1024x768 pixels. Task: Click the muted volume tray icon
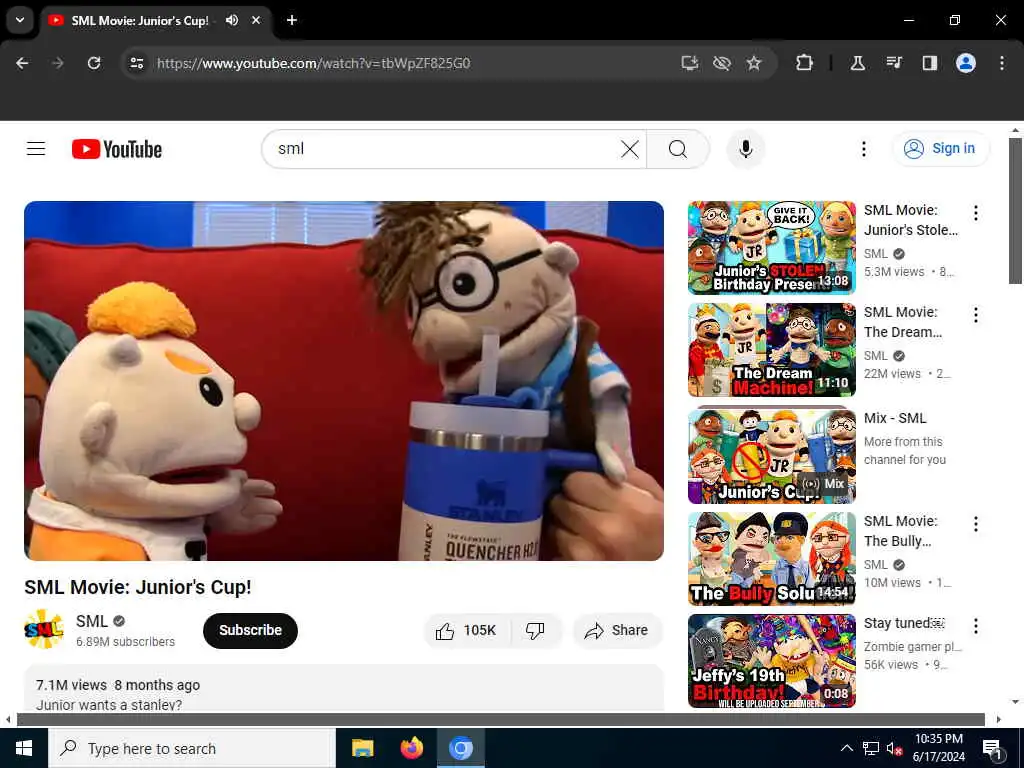[894, 748]
